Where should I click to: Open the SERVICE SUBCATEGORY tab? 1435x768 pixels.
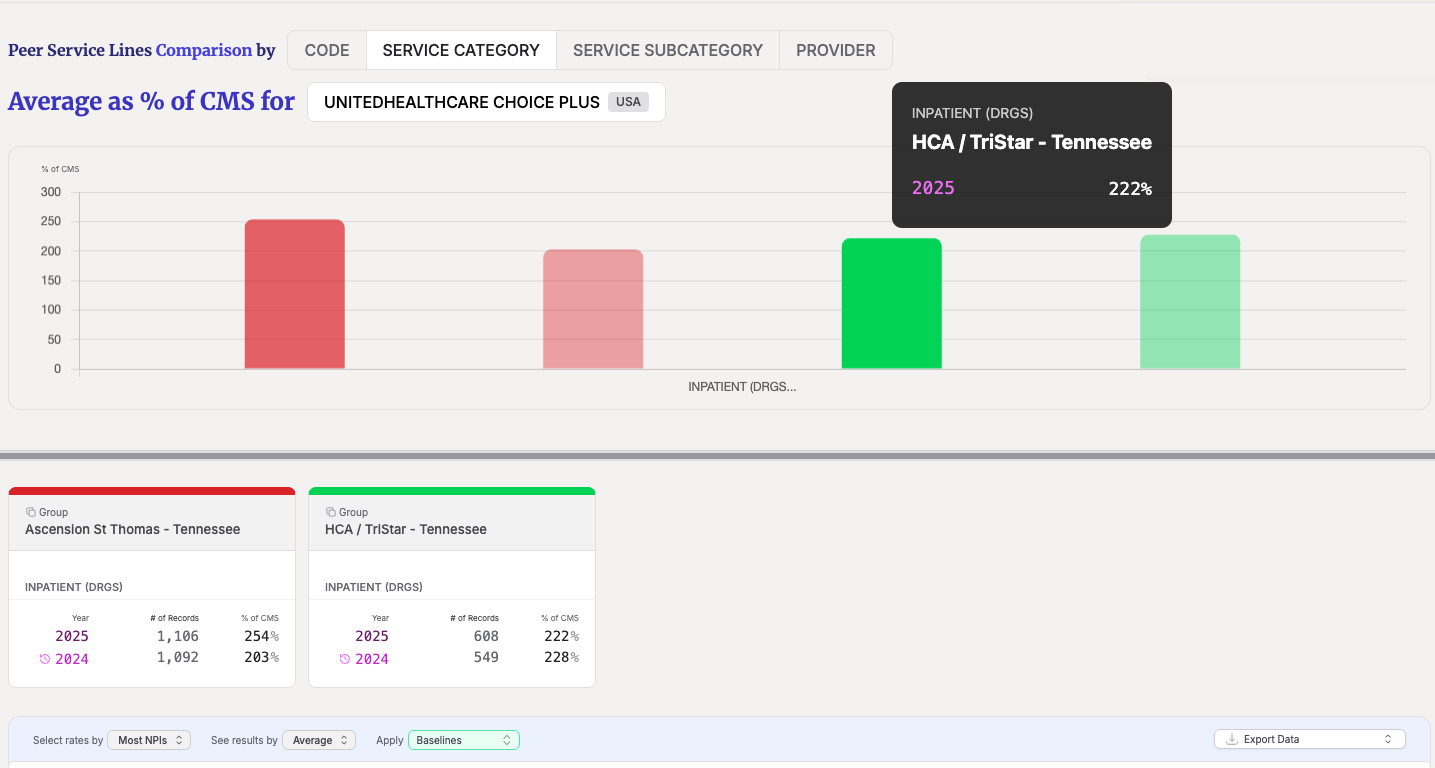coord(668,50)
